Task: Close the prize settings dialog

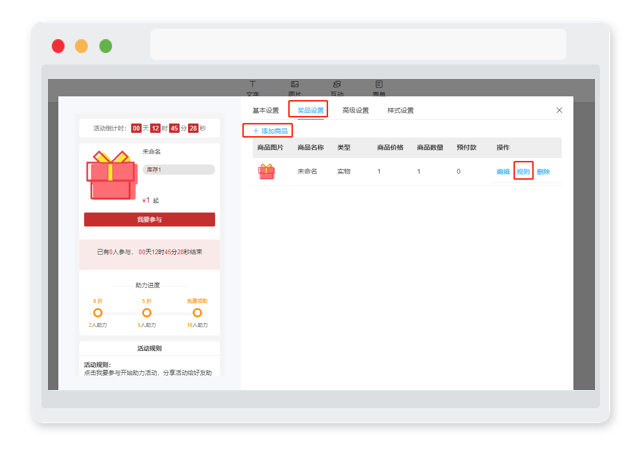Action: (559, 110)
